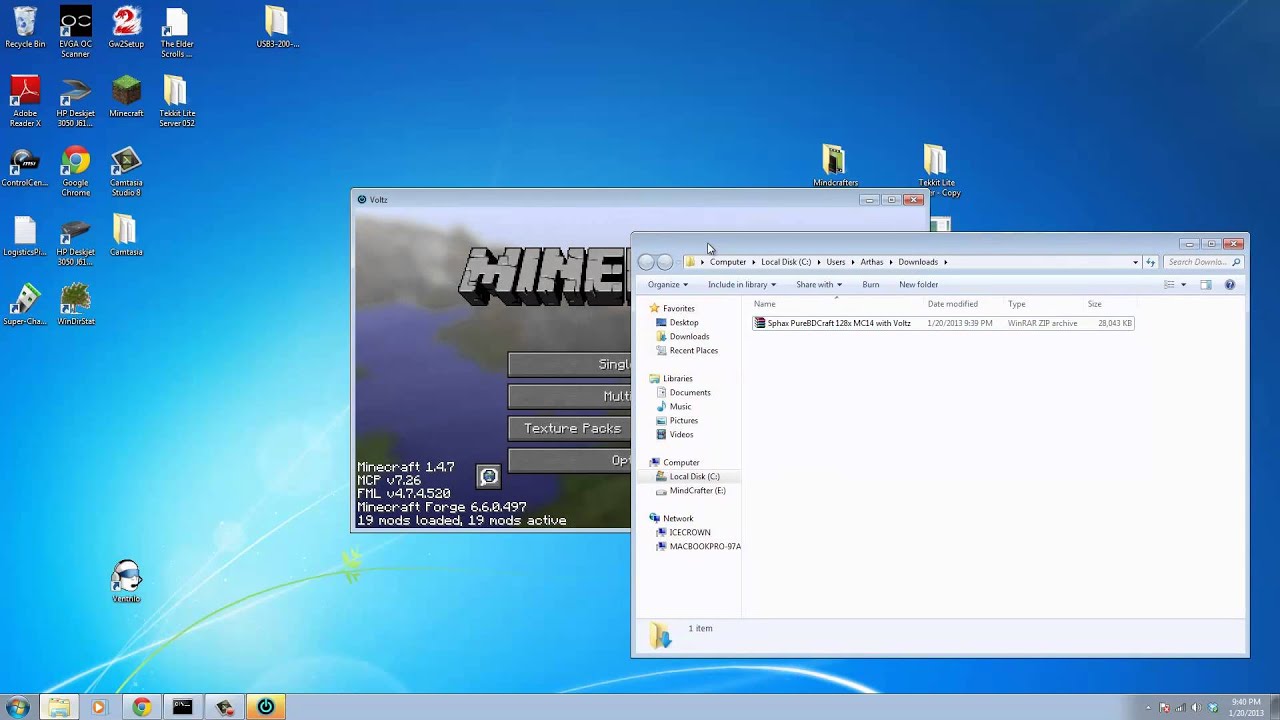Click Singleplayer button in Minecraft menu
1280x720 pixels.
tap(570, 364)
